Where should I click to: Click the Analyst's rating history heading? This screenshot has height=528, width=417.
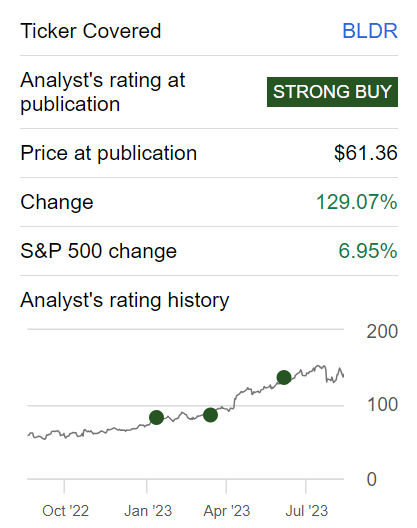point(125,300)
